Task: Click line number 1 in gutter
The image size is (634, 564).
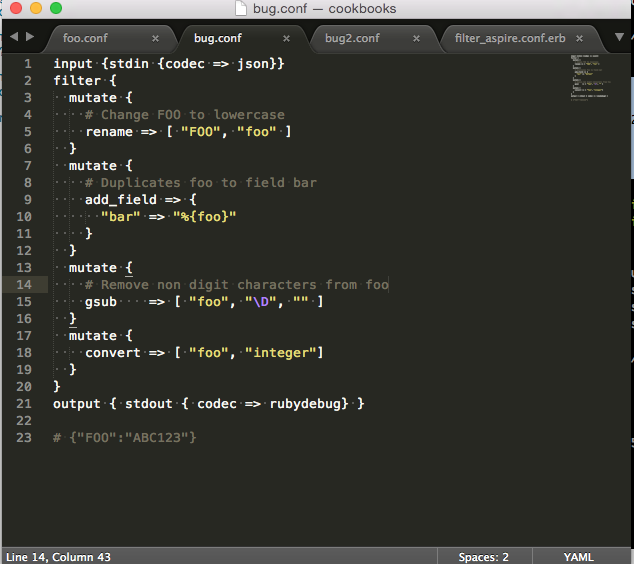Action: [x=27, y=63]
